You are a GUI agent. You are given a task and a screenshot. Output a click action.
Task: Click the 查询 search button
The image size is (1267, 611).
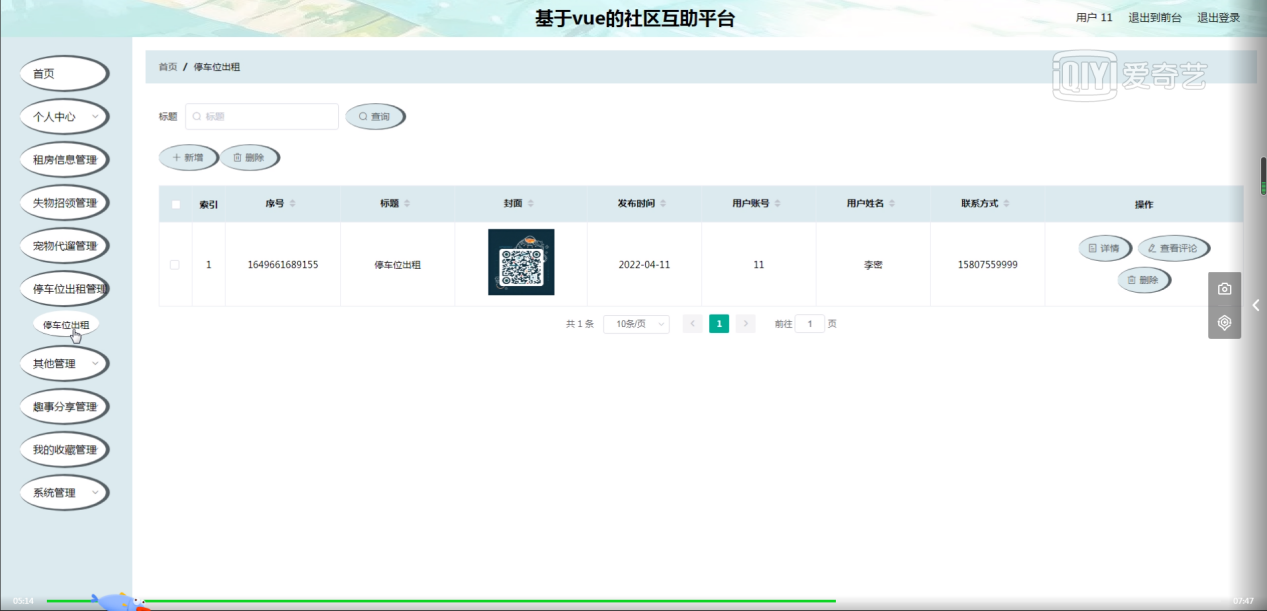coord(376,117)
